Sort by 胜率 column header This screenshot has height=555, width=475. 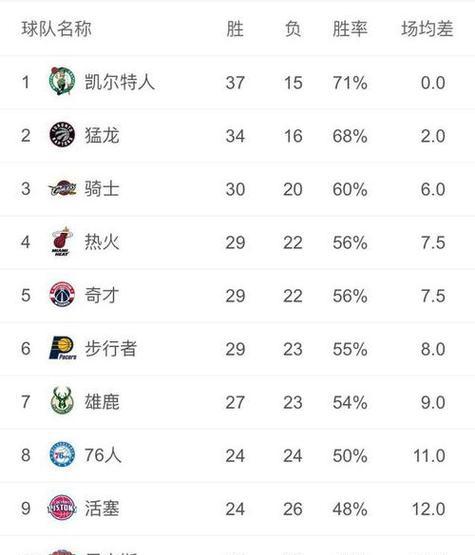click(x=350, y=29)
